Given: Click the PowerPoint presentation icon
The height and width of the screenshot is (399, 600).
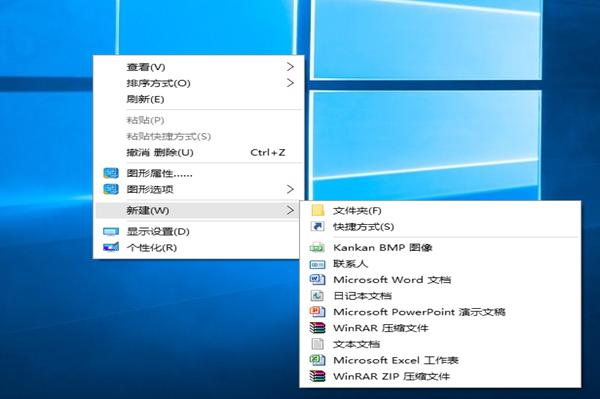Looking at the screenshot, I should click(x=318, y=312).
